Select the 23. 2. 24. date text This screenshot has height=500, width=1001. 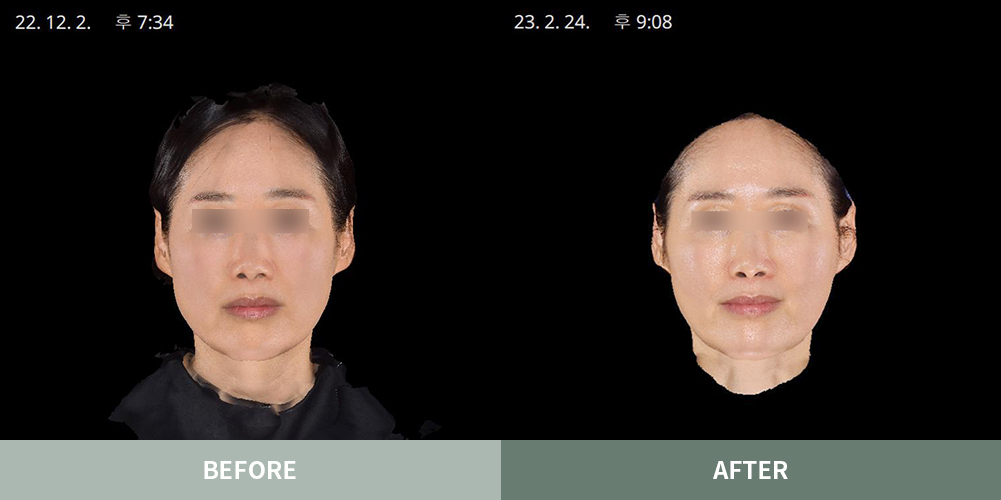coord(551,22)
